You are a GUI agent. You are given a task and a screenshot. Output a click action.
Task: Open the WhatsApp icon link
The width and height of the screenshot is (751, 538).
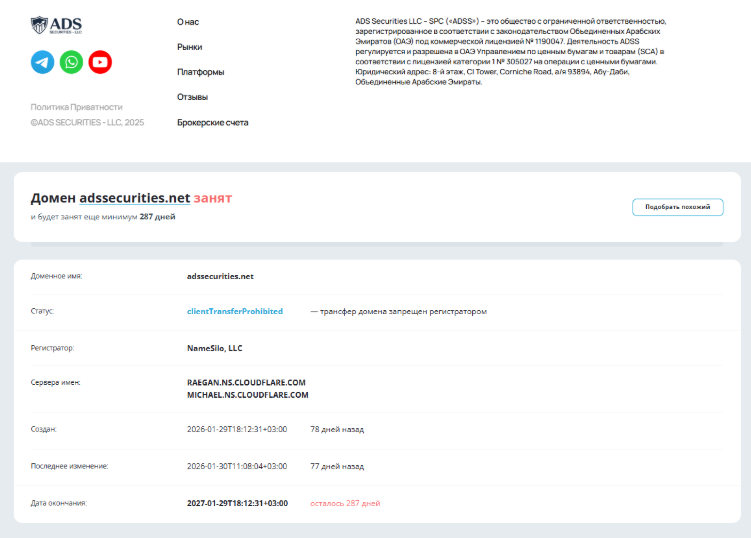71,62
